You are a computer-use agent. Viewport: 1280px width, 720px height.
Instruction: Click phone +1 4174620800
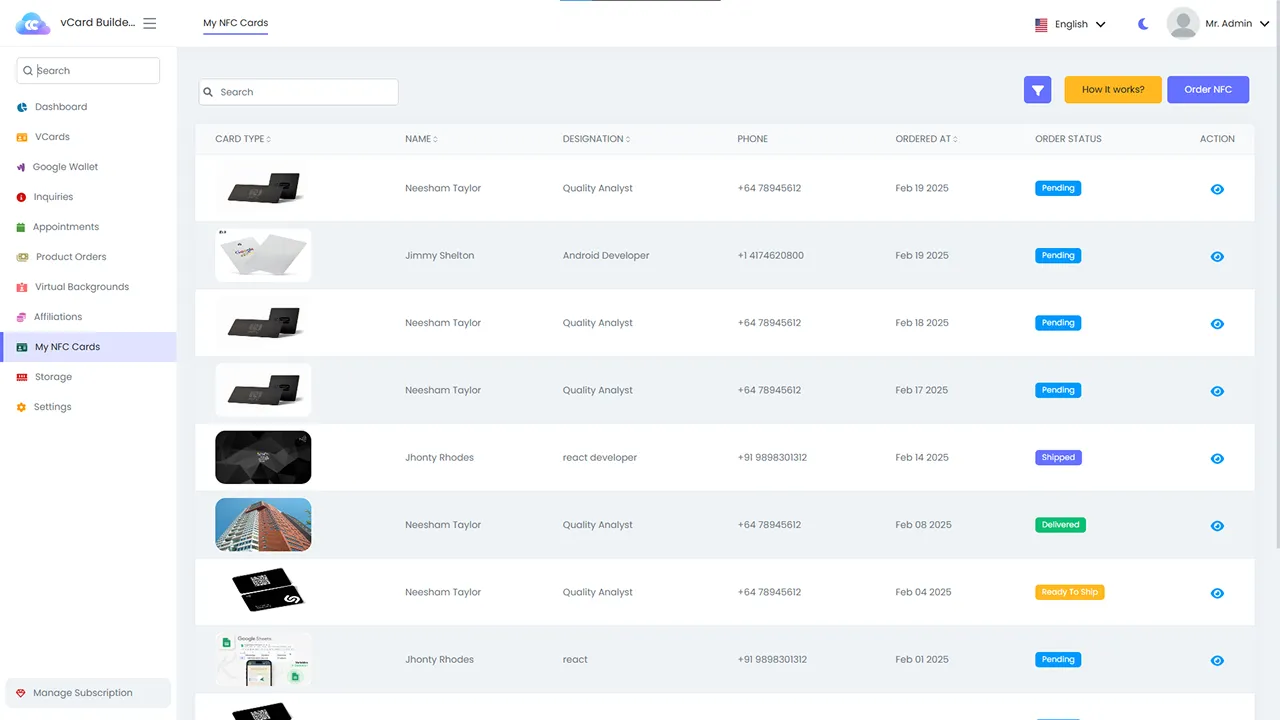click(x=770, y=255)
